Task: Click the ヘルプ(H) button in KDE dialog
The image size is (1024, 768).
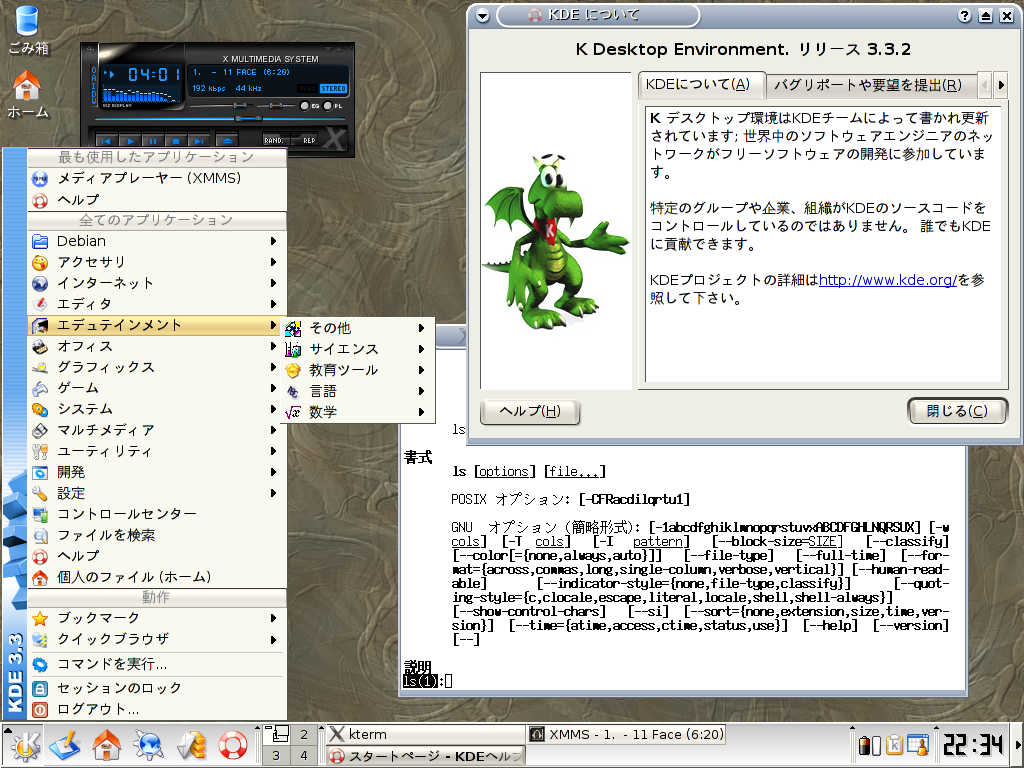Action: 530,411
